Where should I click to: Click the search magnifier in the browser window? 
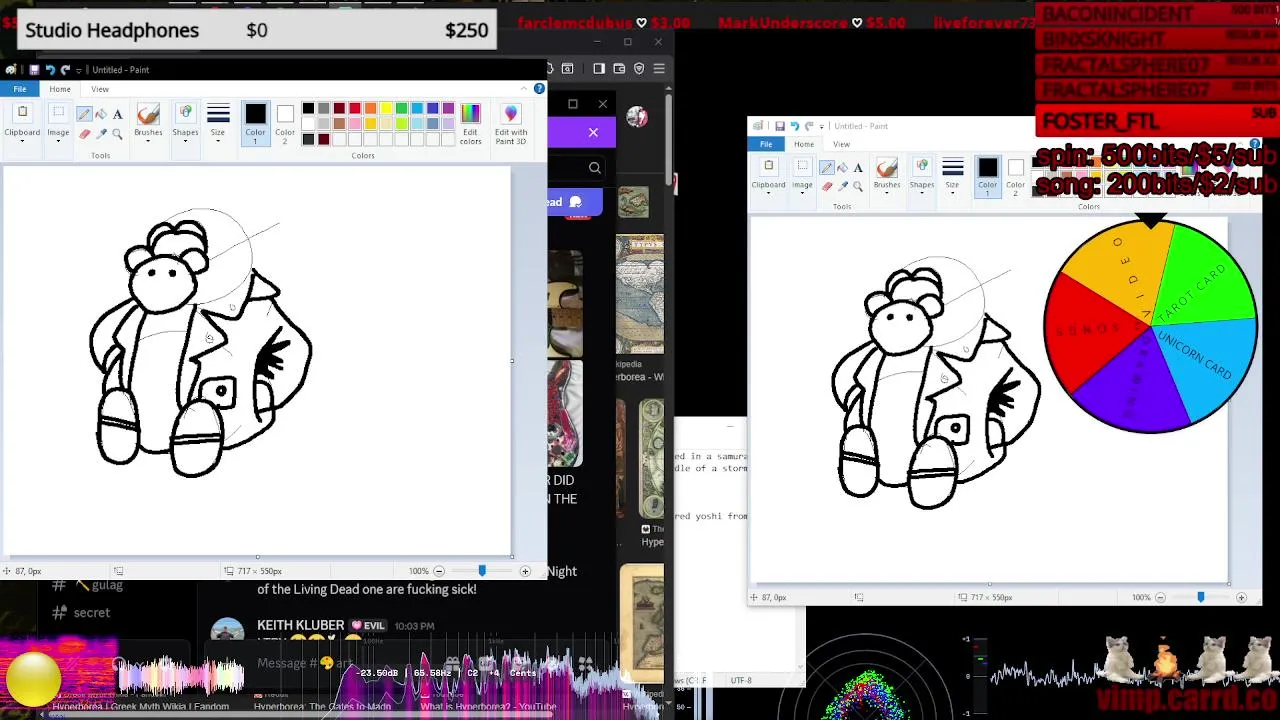594,168
